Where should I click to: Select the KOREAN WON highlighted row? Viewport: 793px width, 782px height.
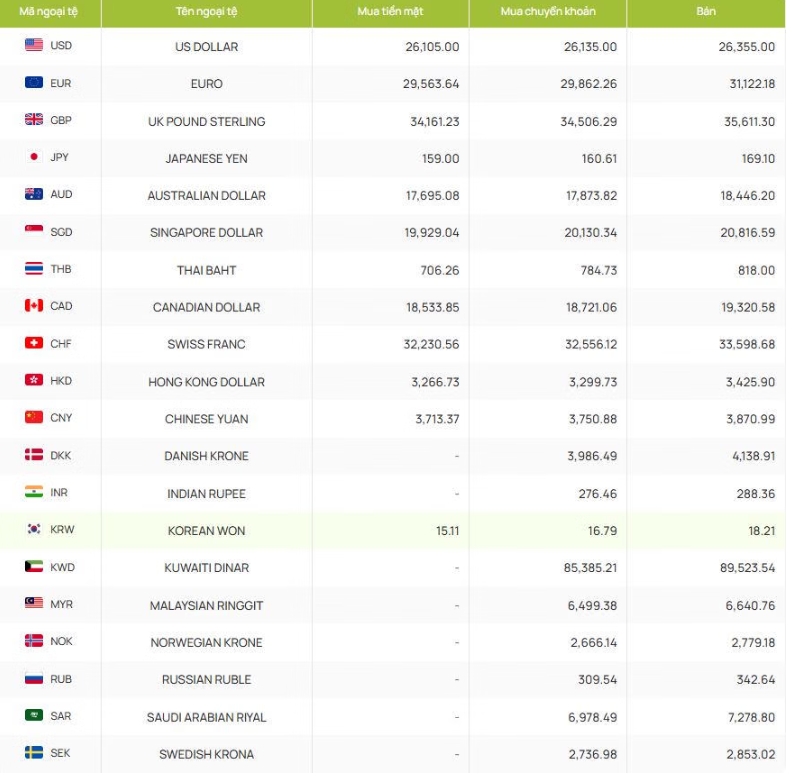(206, 530)
